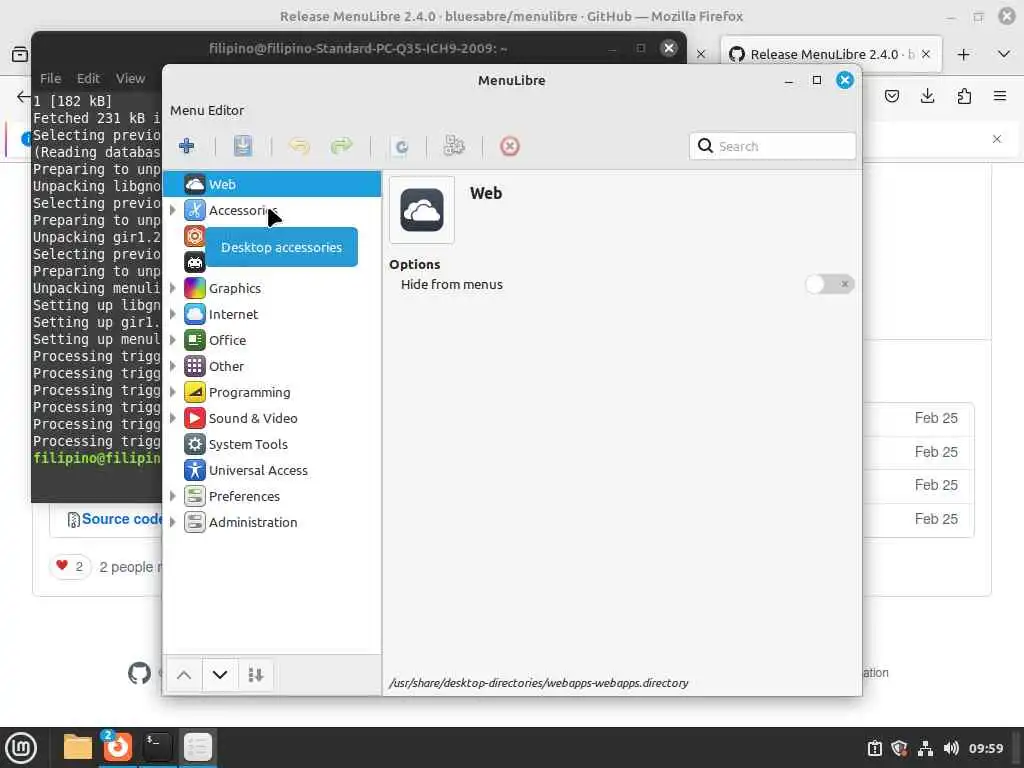Click the Revert toolbar icon
The height and width of the screenshot is (768, 1024).
pyautogui.click(x=402, y=146)
